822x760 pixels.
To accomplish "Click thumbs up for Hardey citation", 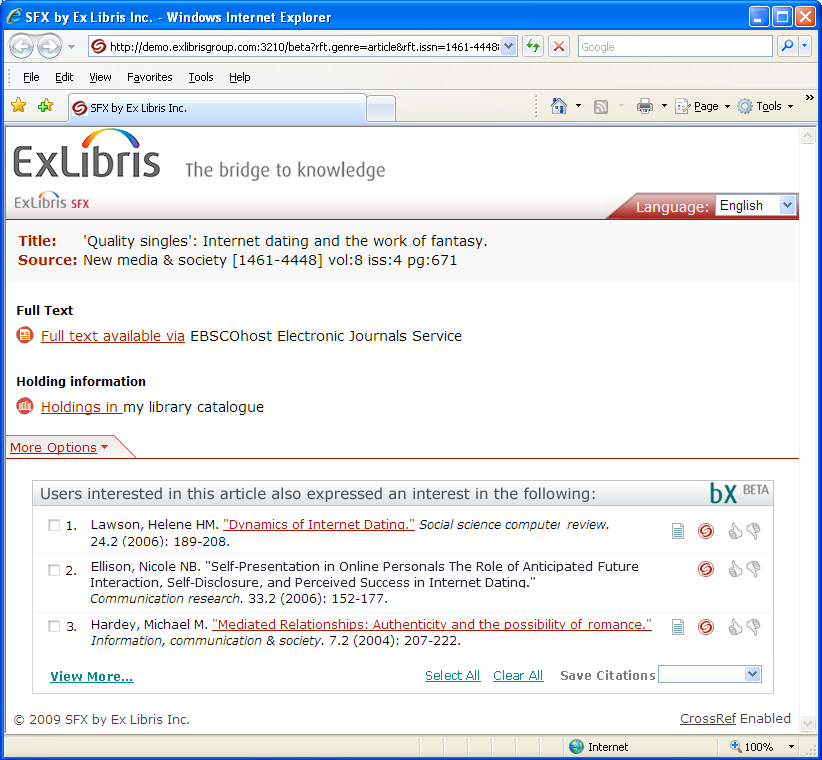I will [735, 626].
